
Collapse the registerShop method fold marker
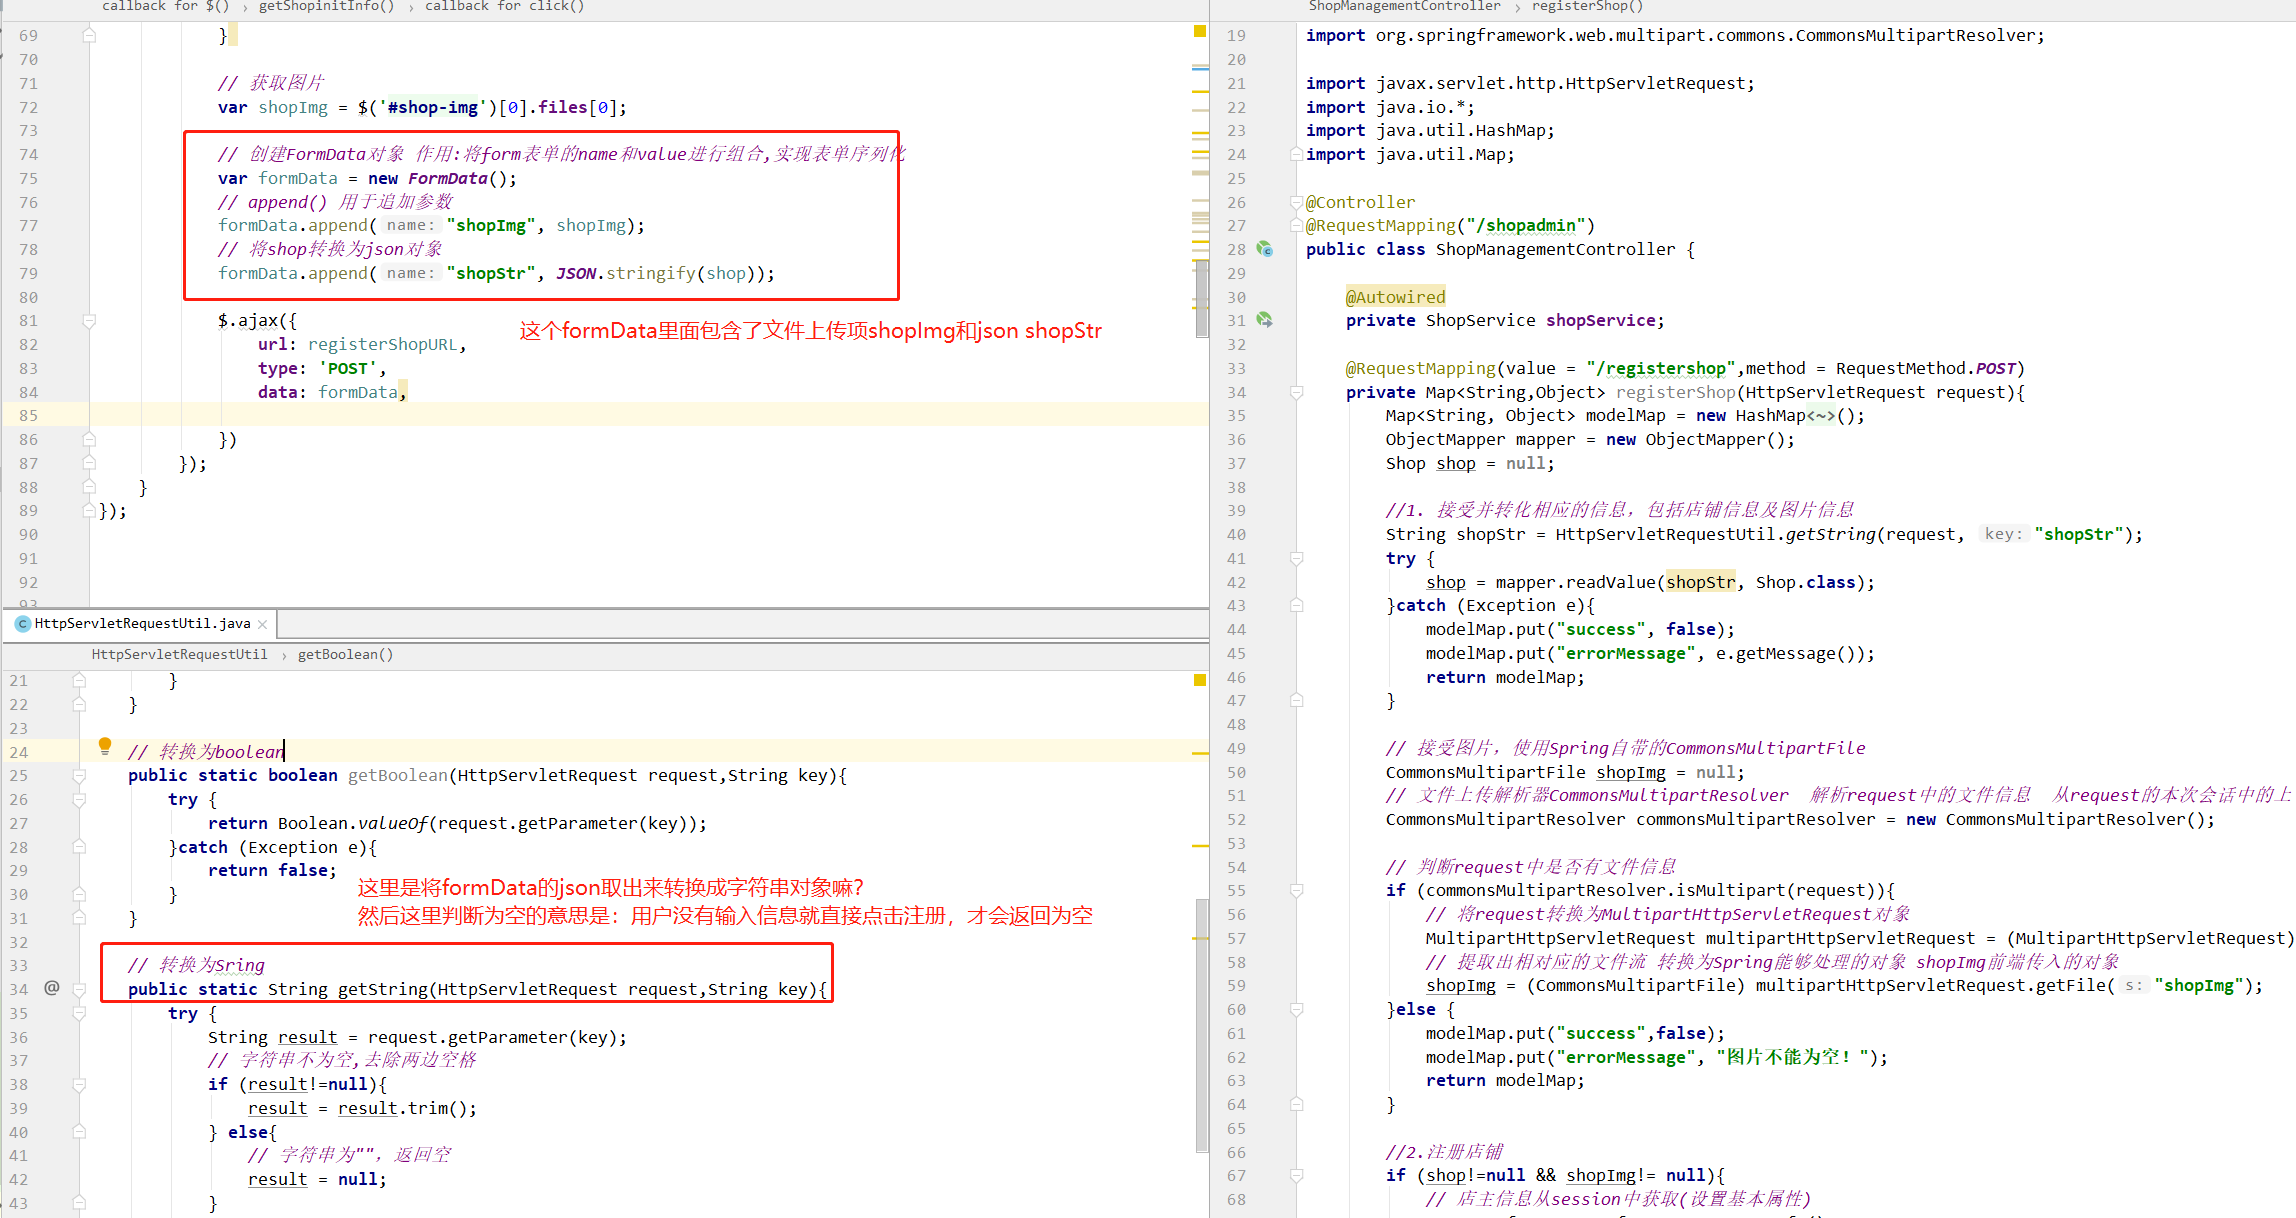pos(1297,393)
